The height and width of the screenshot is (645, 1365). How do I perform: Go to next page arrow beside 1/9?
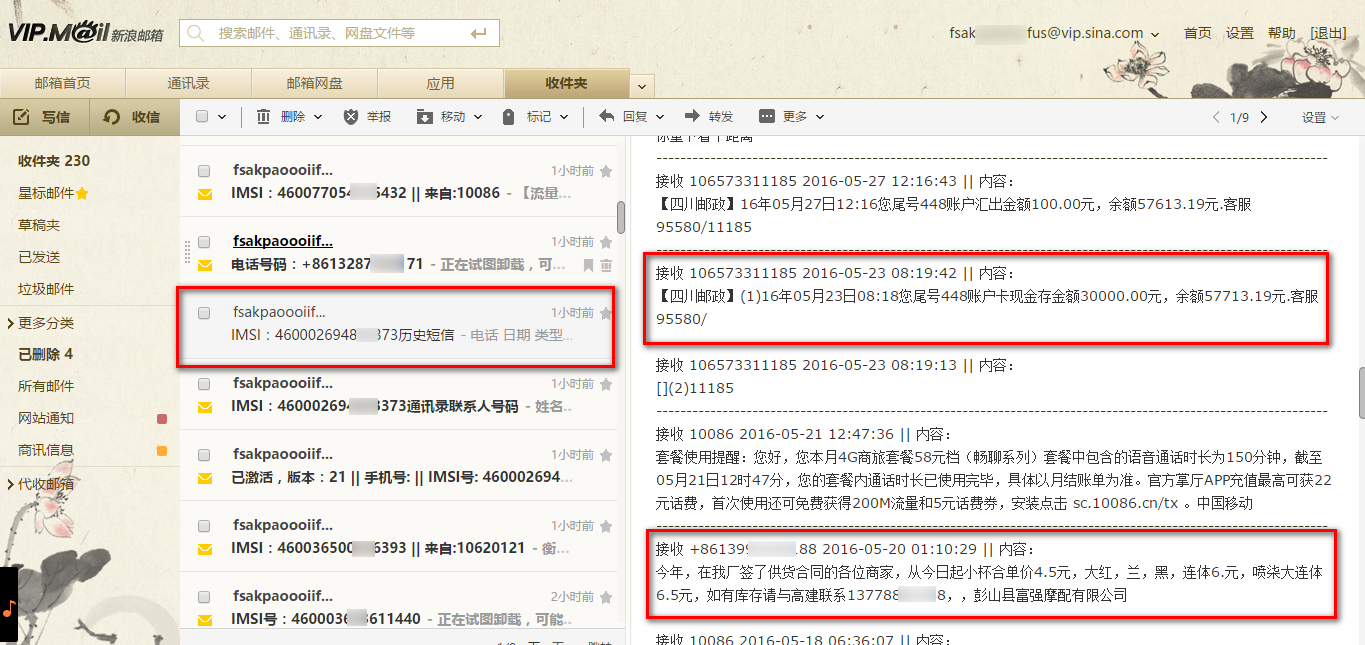[x=1264, y=117]
